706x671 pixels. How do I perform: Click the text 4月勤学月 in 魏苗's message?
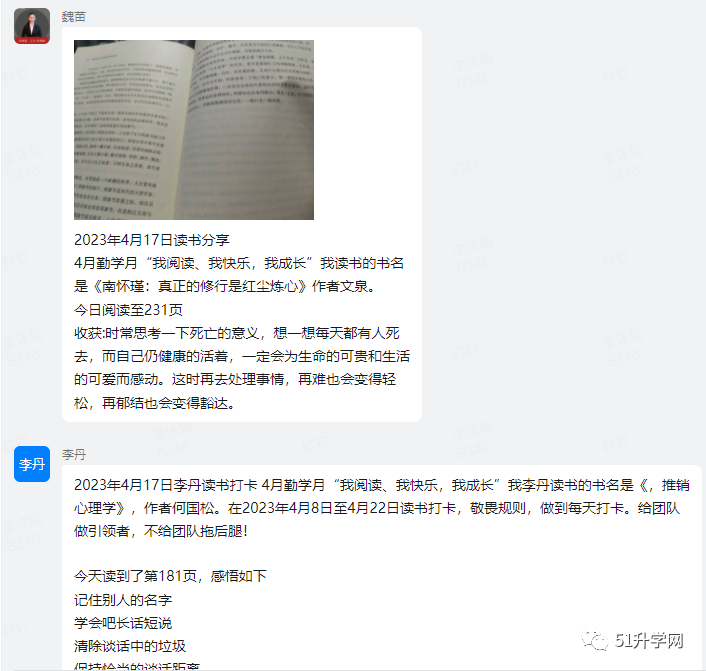pyautogui.click(x=105, y=263)
